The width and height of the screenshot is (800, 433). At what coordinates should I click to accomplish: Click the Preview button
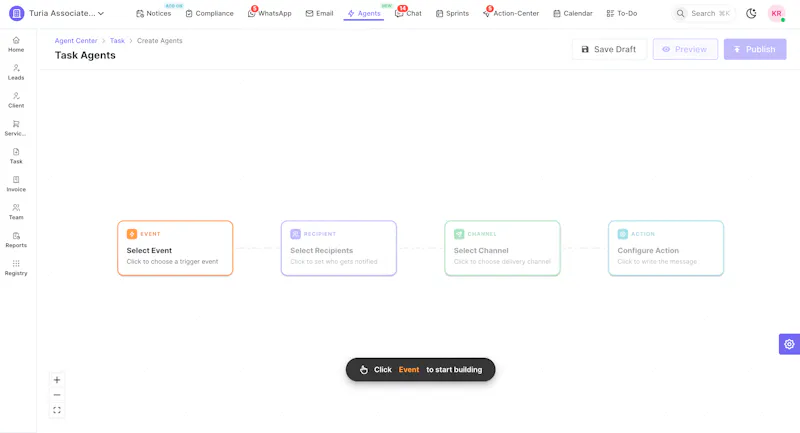pyautogui.click(x=685, y=49)
